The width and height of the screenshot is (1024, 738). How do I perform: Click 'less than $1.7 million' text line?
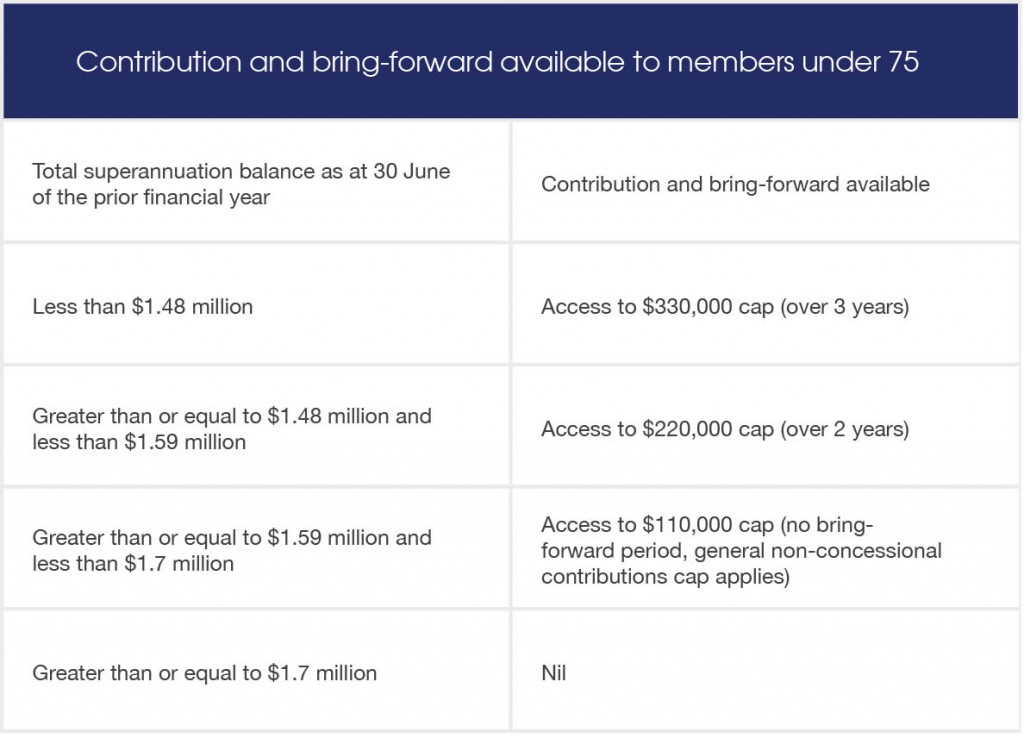[x=133, y=564]
